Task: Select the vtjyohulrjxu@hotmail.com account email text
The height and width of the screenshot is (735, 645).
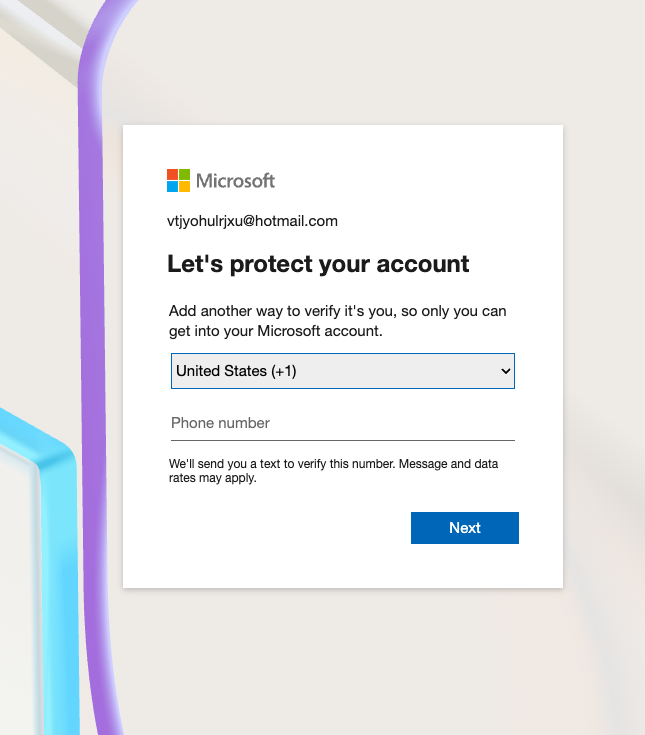Action: pos(252,221)
